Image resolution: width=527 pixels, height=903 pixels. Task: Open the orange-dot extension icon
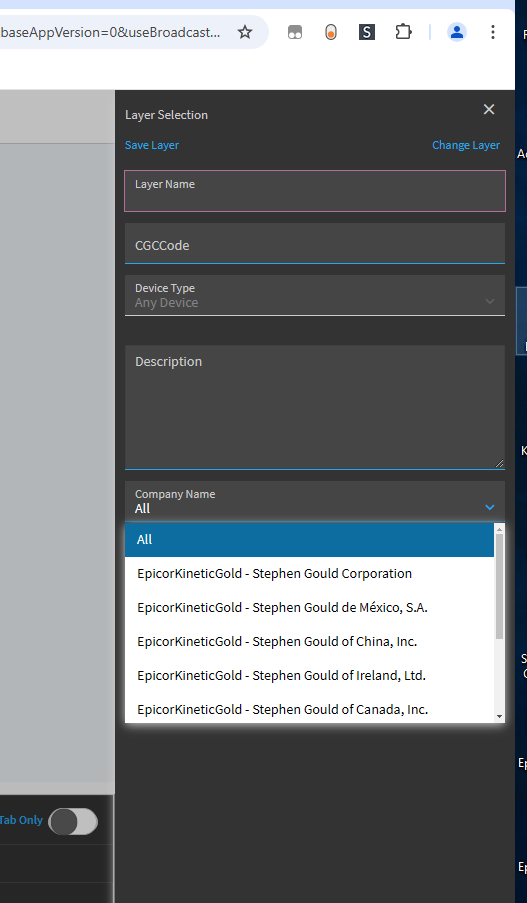point(331,32)
